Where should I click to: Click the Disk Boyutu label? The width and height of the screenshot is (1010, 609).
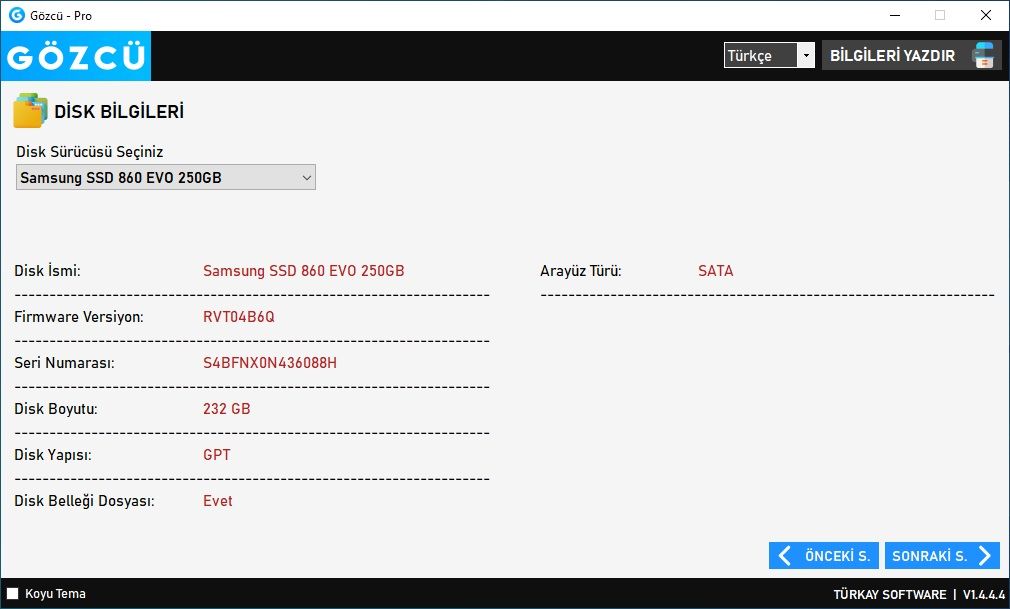[x=56, y=409]
